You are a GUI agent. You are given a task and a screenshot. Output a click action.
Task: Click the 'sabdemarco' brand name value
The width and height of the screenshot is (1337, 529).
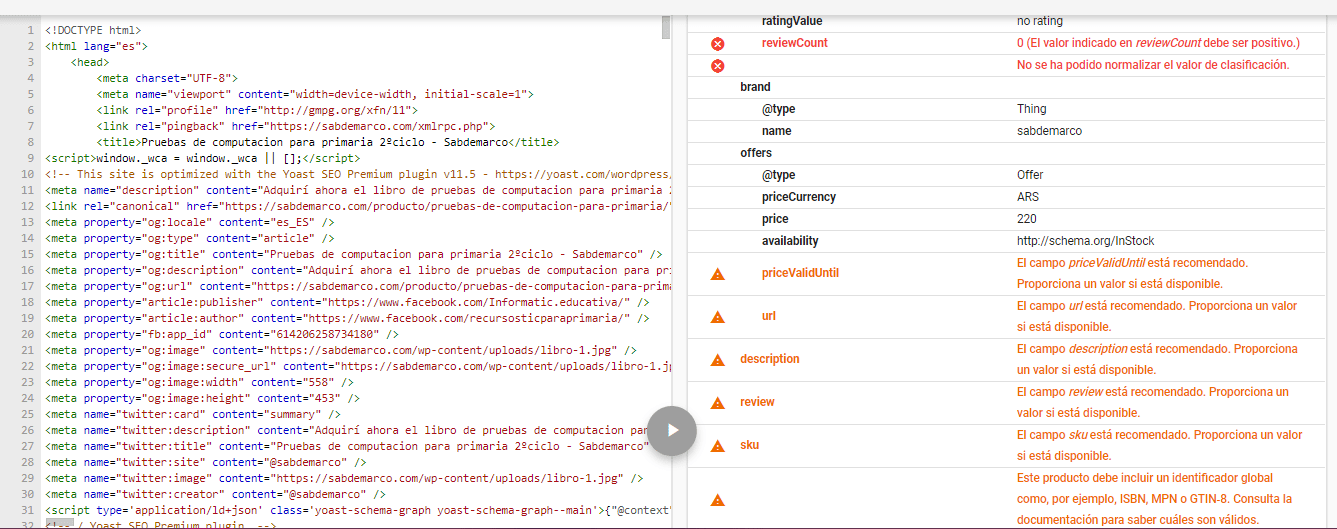point(1050,131)
